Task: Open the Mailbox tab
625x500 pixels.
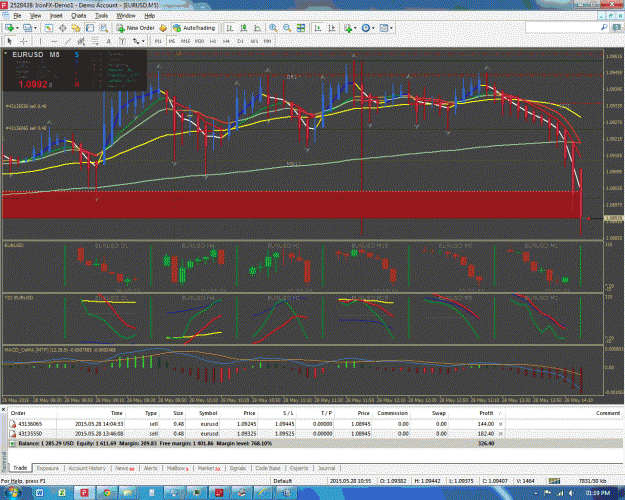Action: [x=177, y=468]
